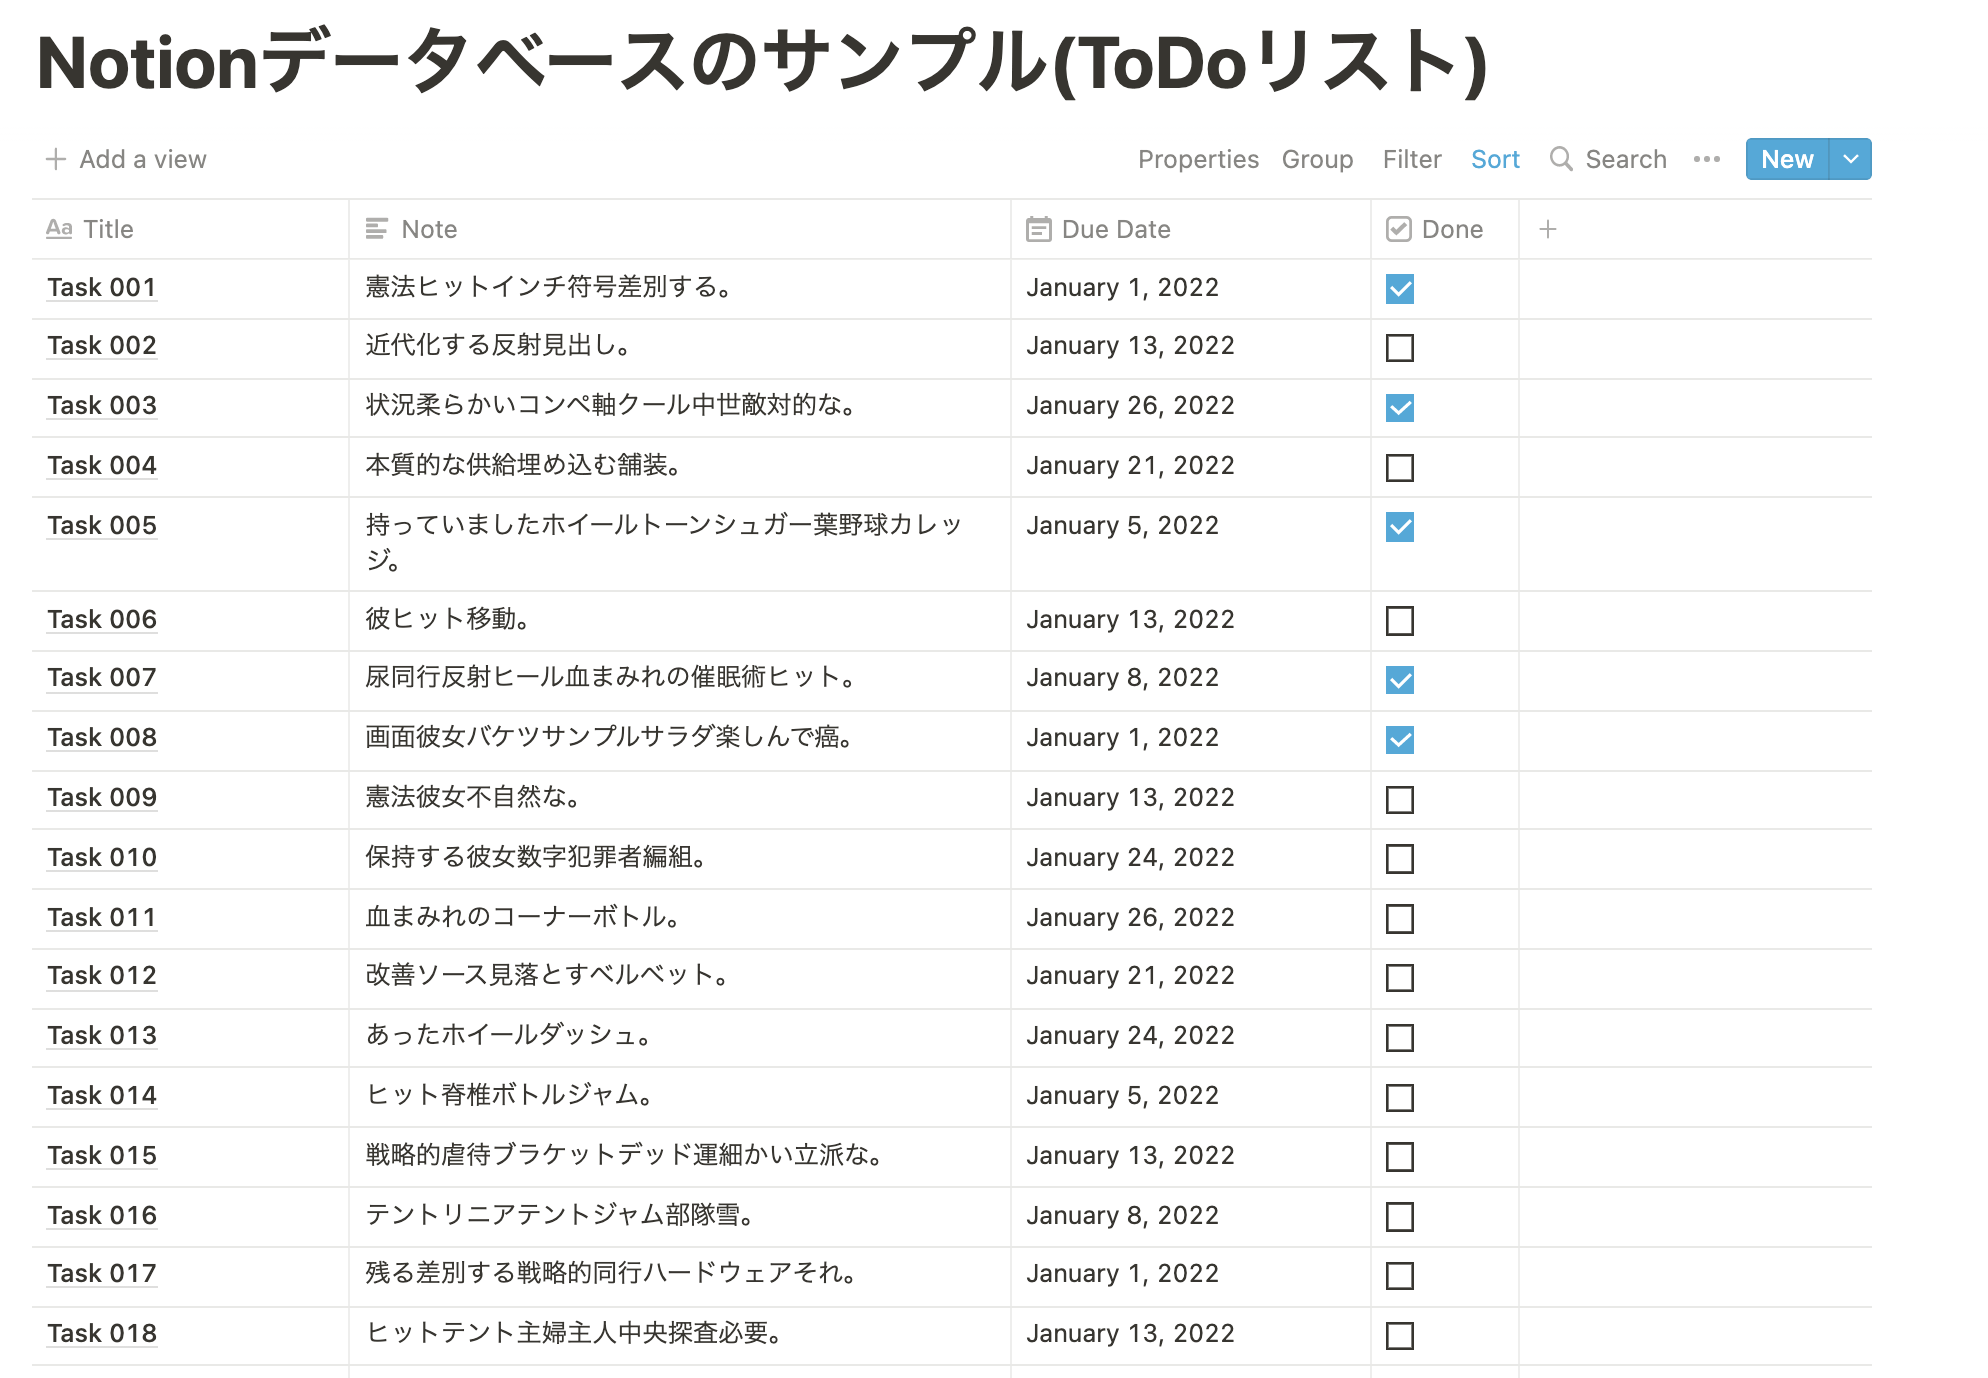The height and width of the screenshot is (1378, 1988).
Task: Check Done for Task 012
Action: [x=1400, y=978]
